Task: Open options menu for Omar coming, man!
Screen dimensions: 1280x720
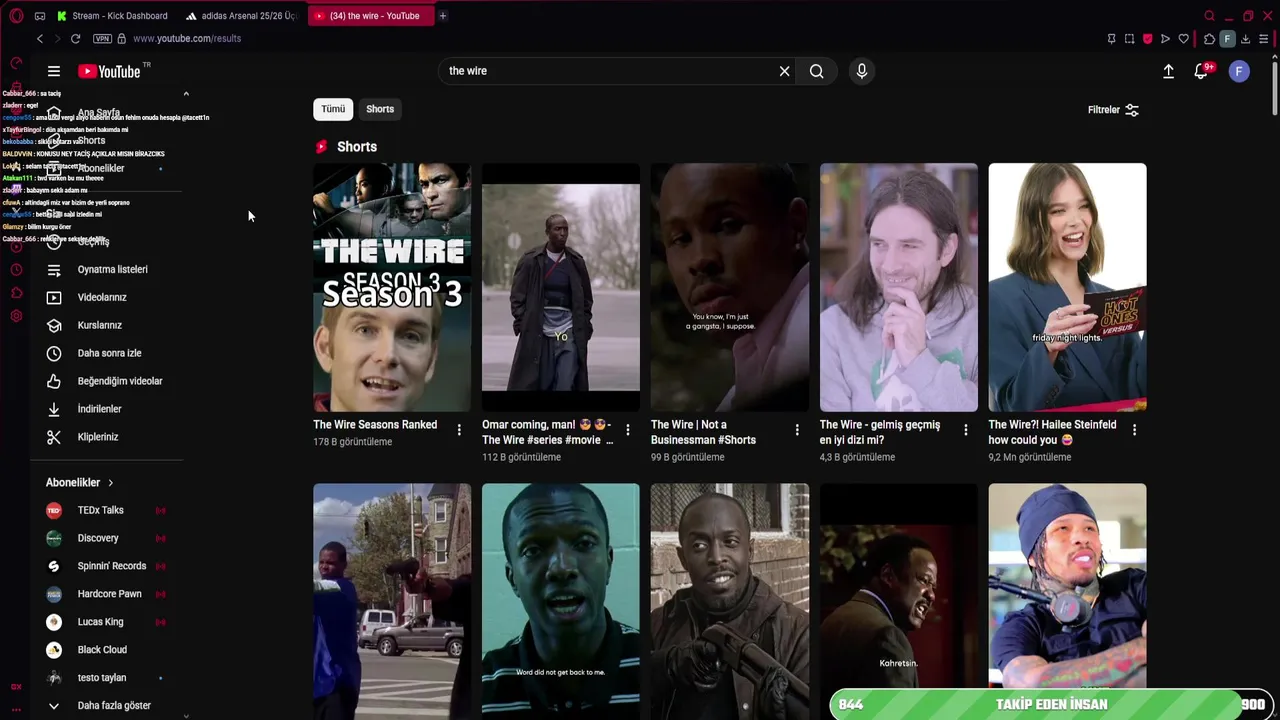Action: 628,430
